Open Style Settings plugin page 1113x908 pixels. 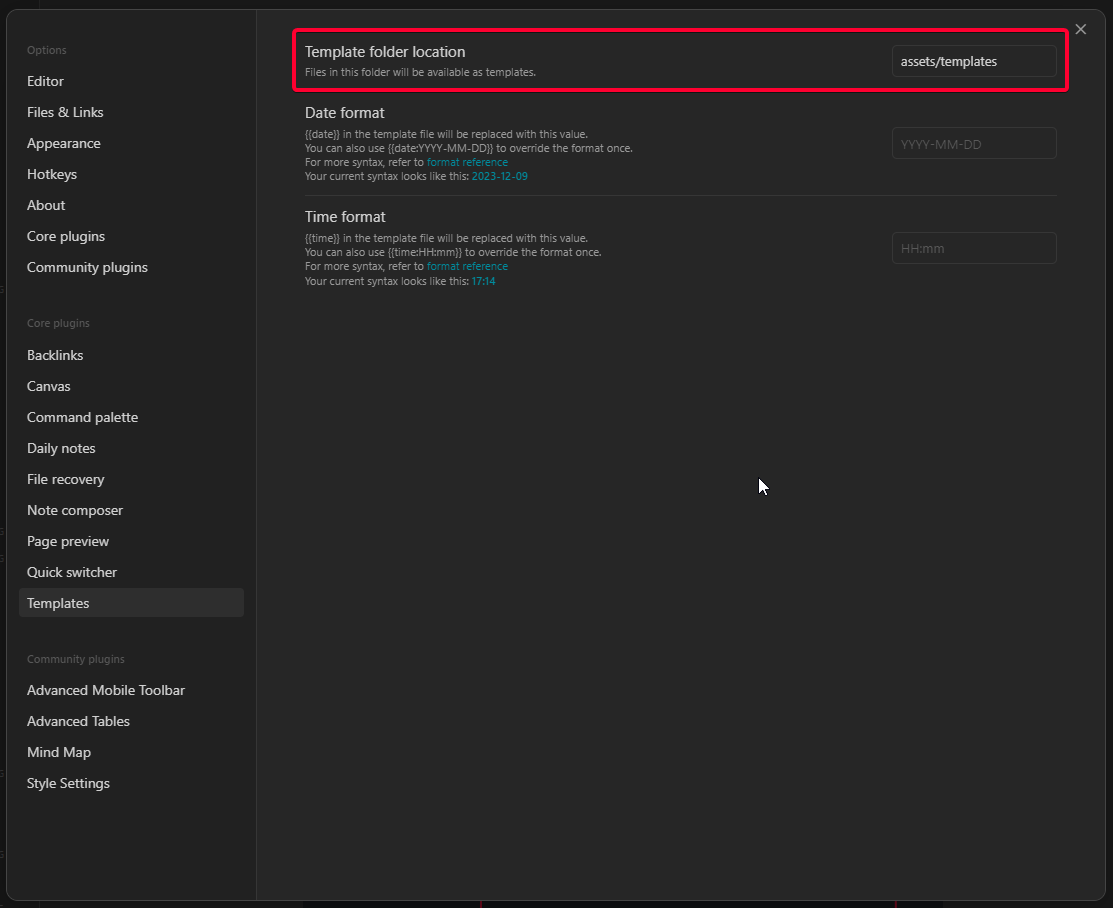pyautogui.click(x=68, y=783)
